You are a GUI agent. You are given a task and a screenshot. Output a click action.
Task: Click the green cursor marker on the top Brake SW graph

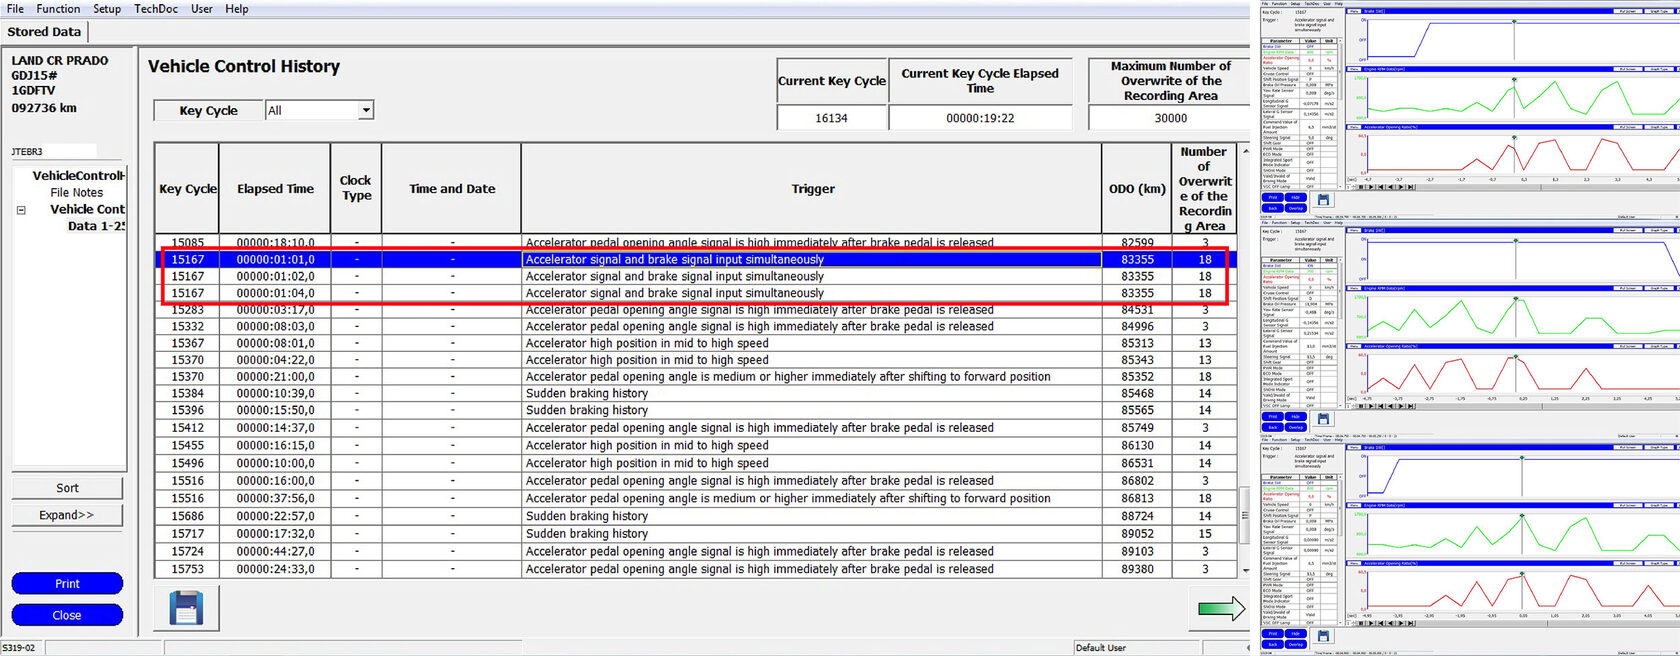point(1514,20)
